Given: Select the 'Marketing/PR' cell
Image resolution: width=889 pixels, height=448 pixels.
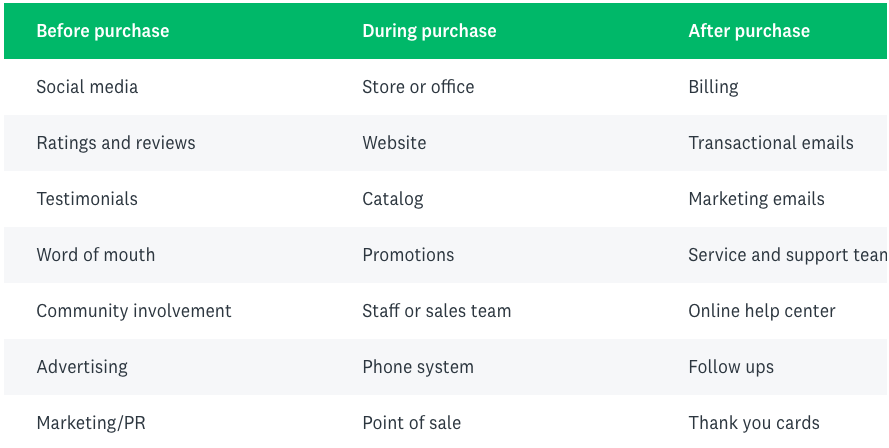Looking at the screenshot, I should tap(91, 423).
